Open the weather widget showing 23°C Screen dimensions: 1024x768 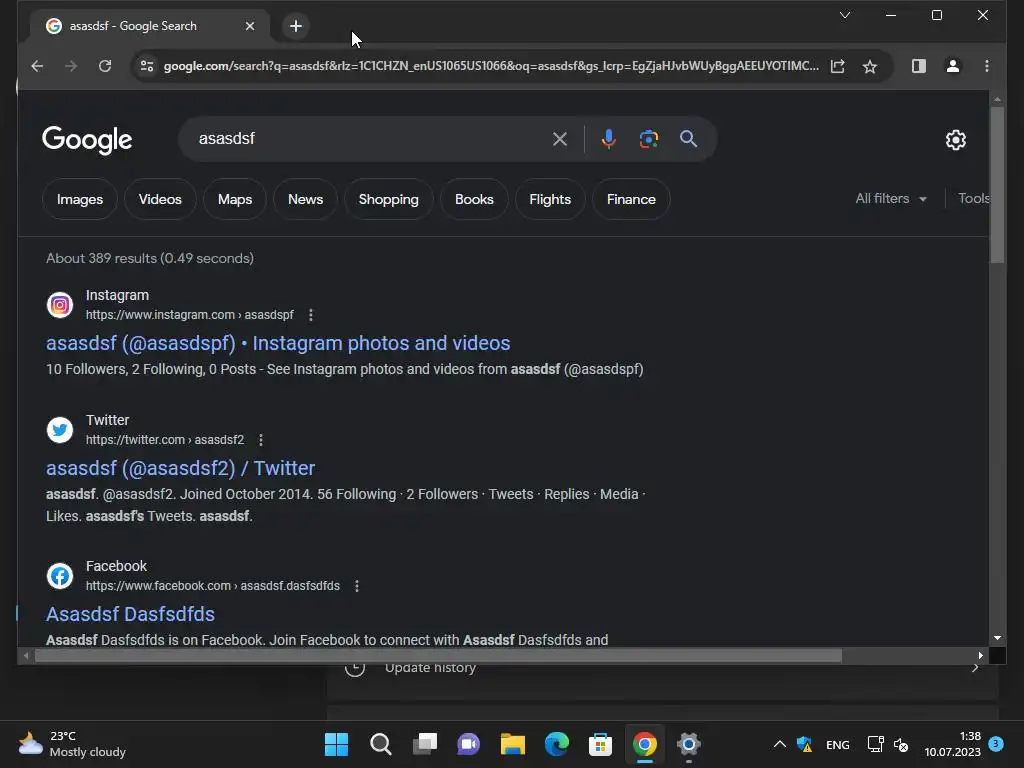(x=72, y=744)
